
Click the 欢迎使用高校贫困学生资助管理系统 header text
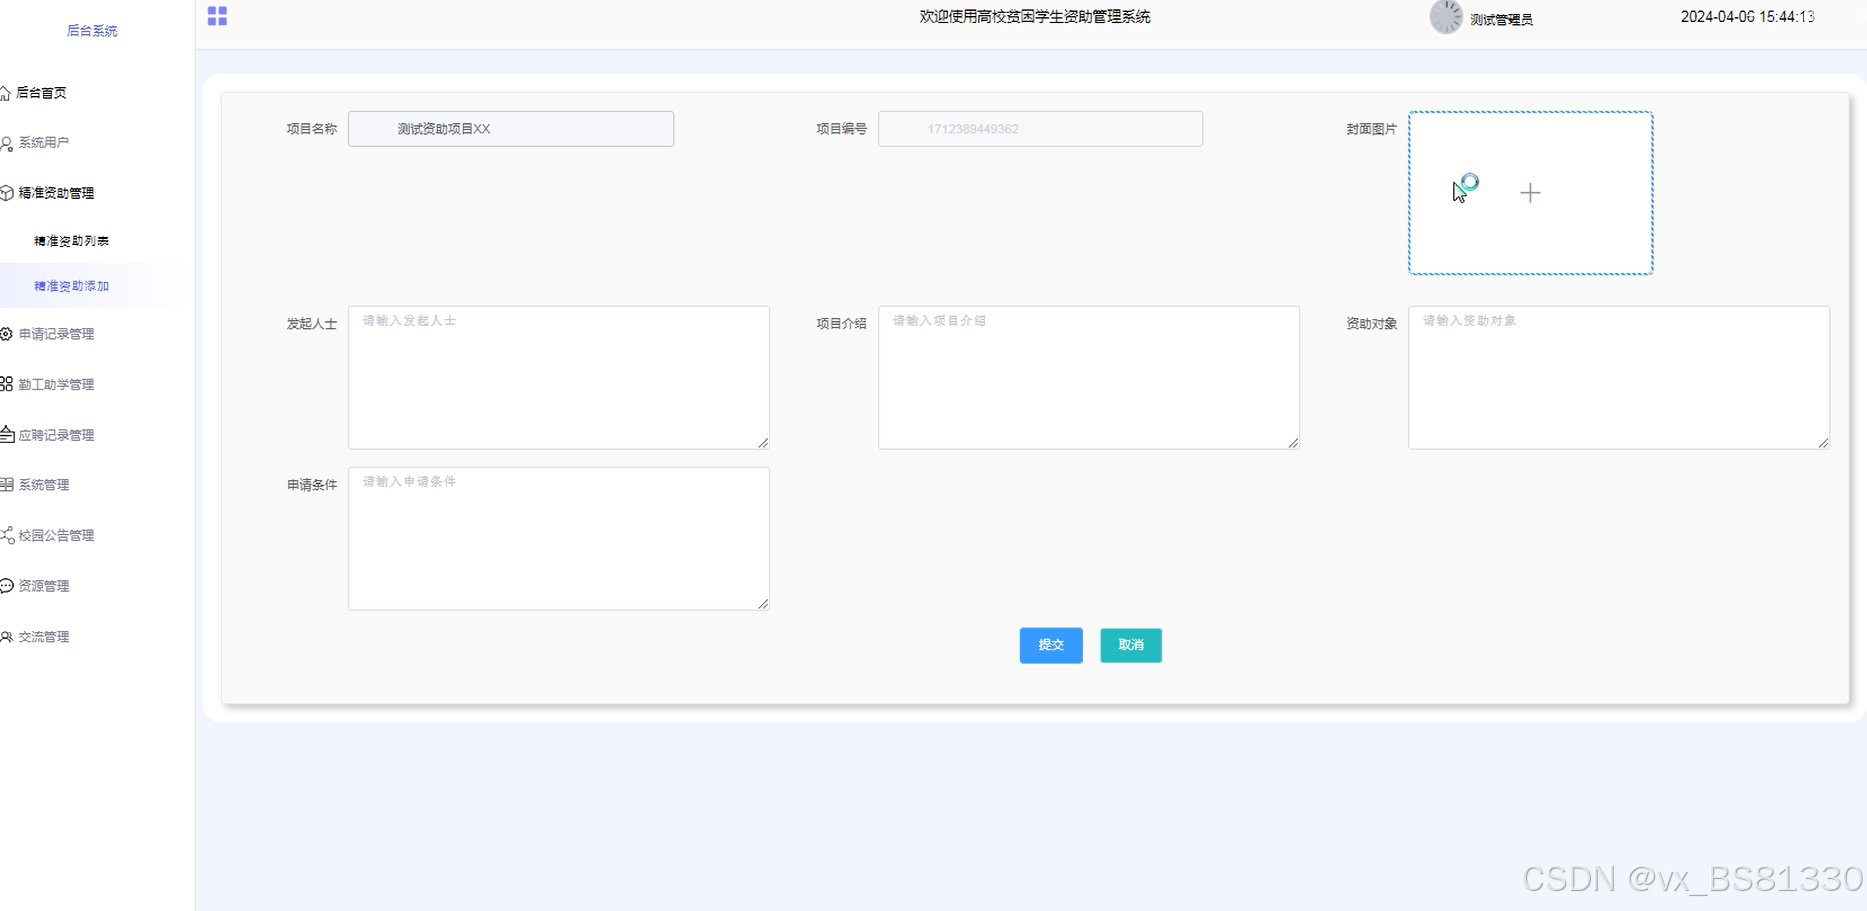click(x=1035, y=17)
